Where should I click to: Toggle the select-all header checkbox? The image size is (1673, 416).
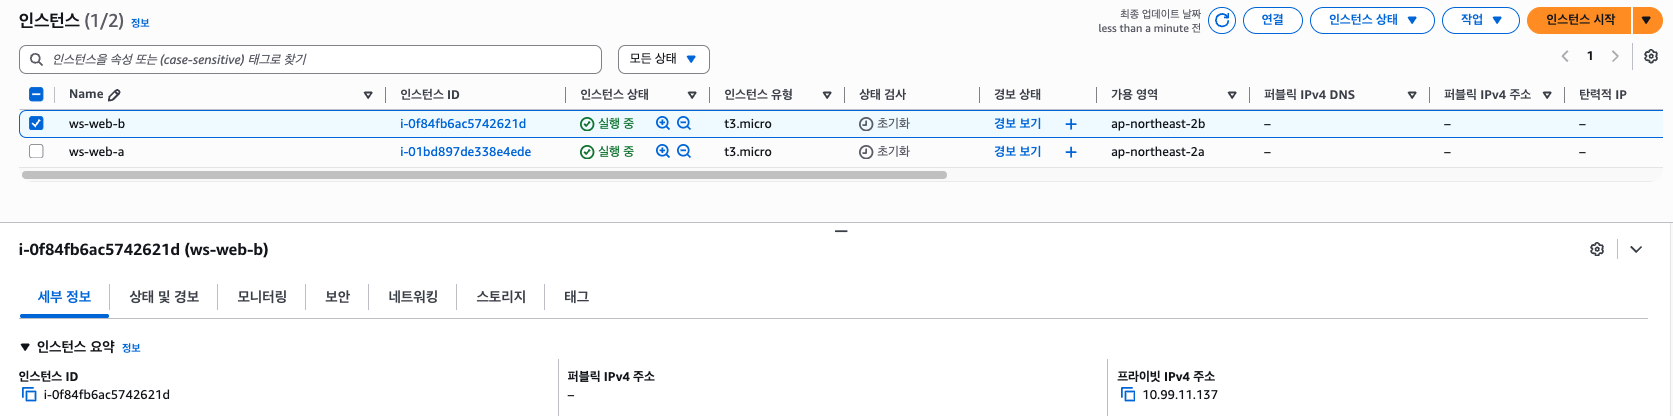point(36,95)
